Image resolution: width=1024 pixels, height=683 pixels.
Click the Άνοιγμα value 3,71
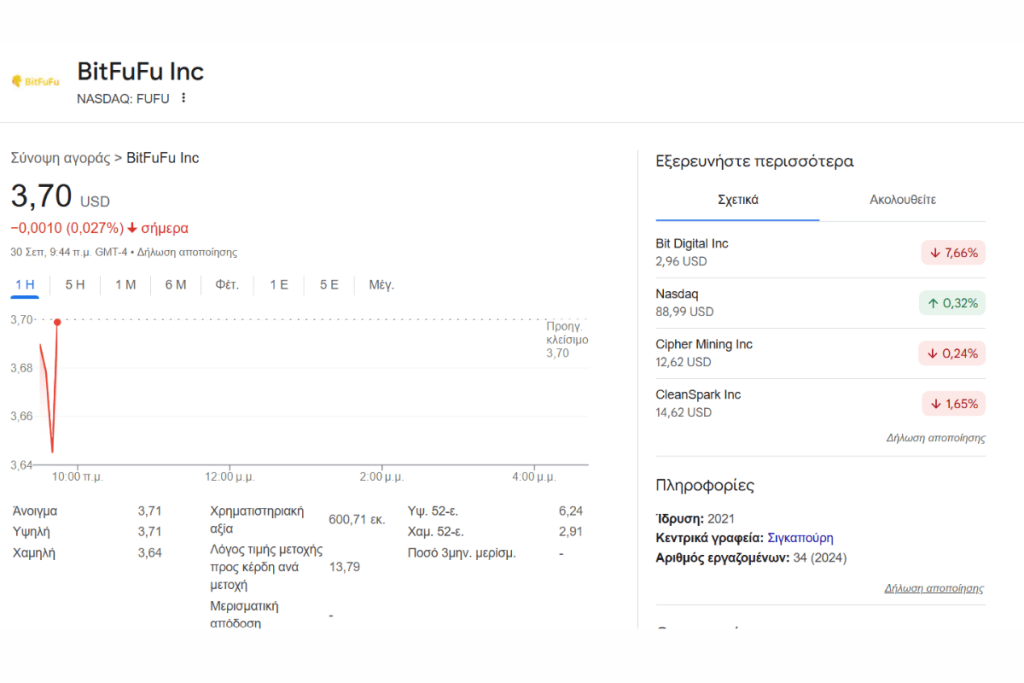point(150,511)
